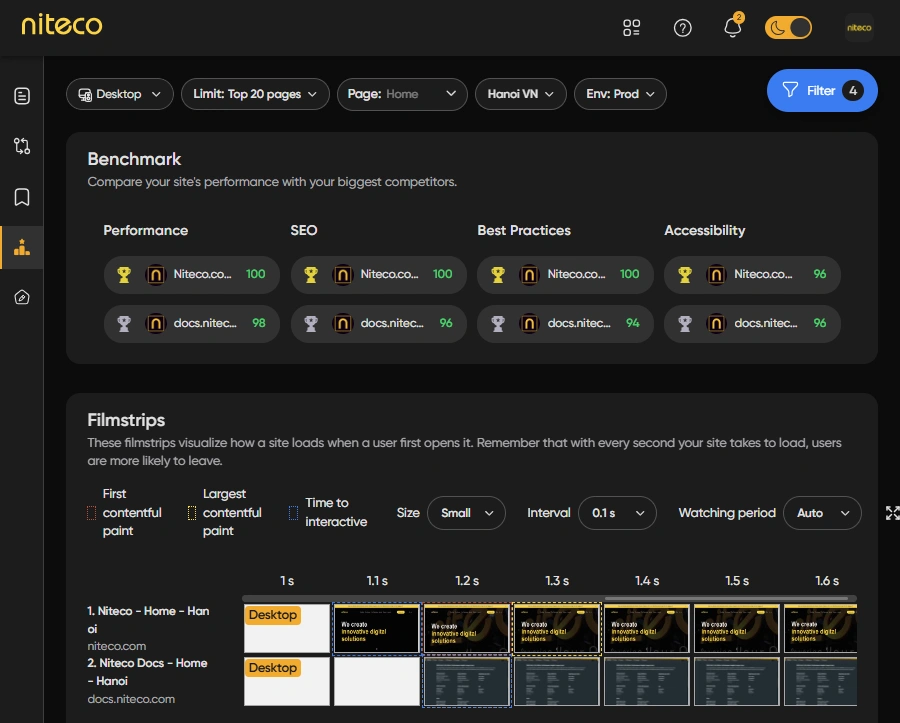Select docs.nitec... 96 SEO card
This screenshot has height=723, width=900.
click(x=379, y=324)
